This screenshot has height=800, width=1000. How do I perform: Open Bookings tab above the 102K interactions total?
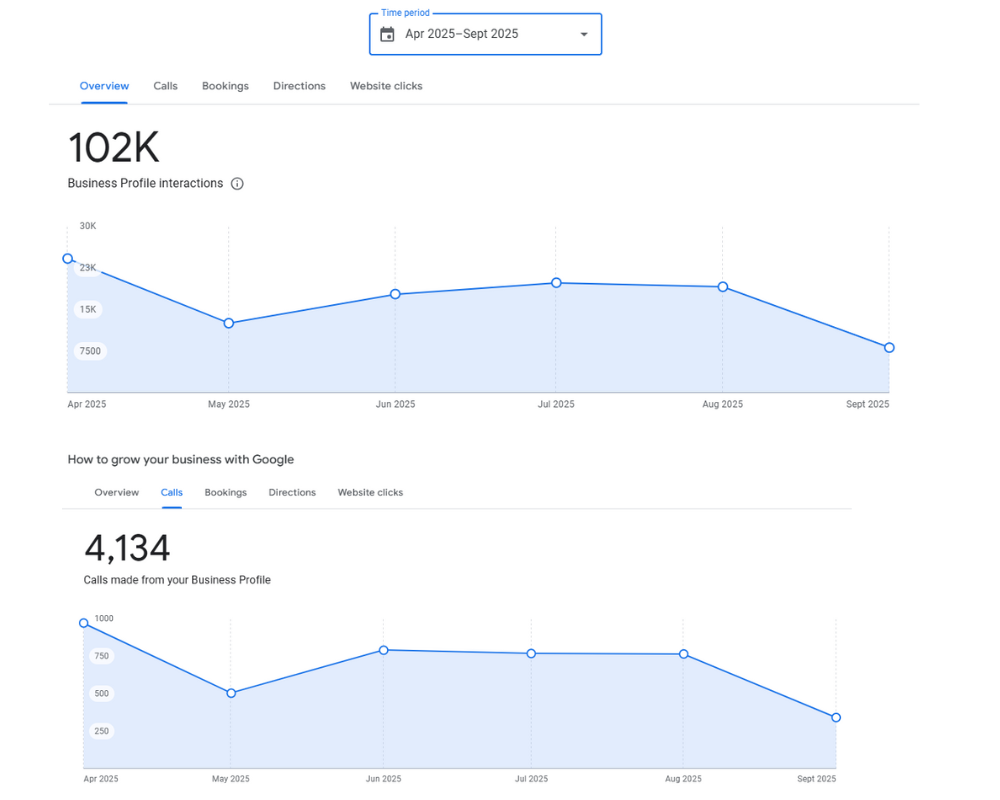coord(225,86)
